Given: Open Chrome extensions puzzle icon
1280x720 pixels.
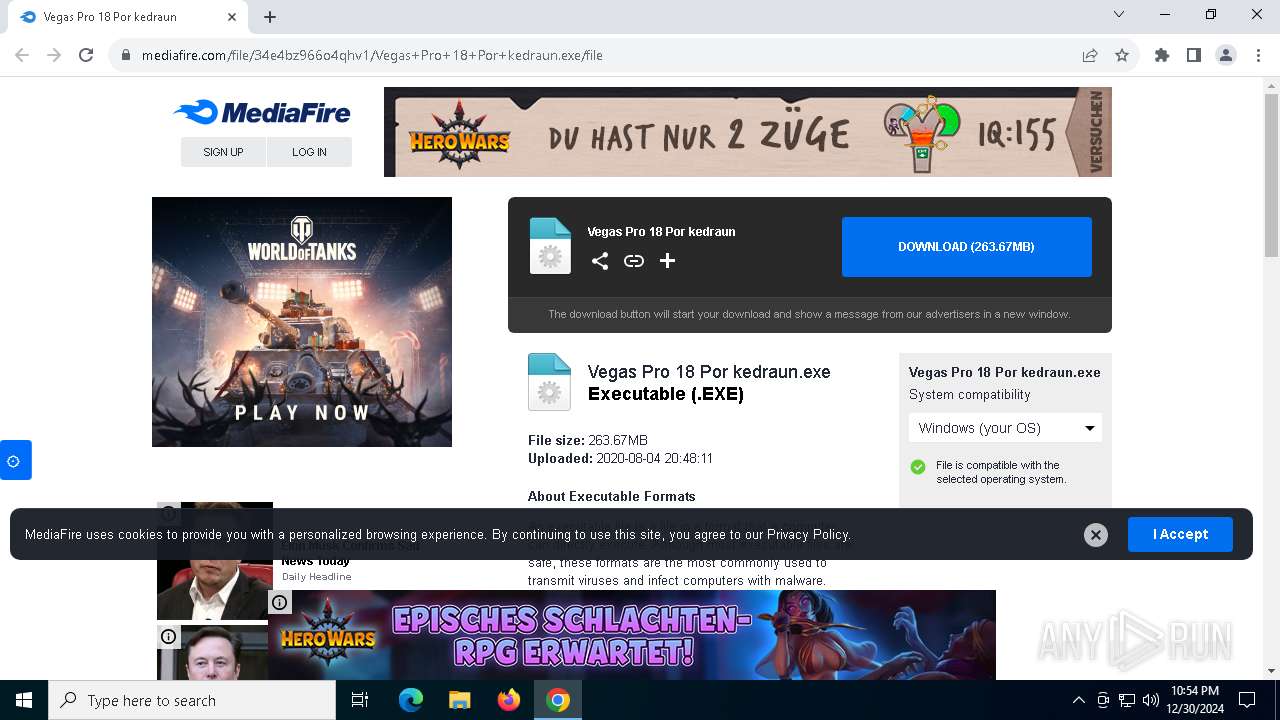Looking at the screenshot, I should [1162, 55].
